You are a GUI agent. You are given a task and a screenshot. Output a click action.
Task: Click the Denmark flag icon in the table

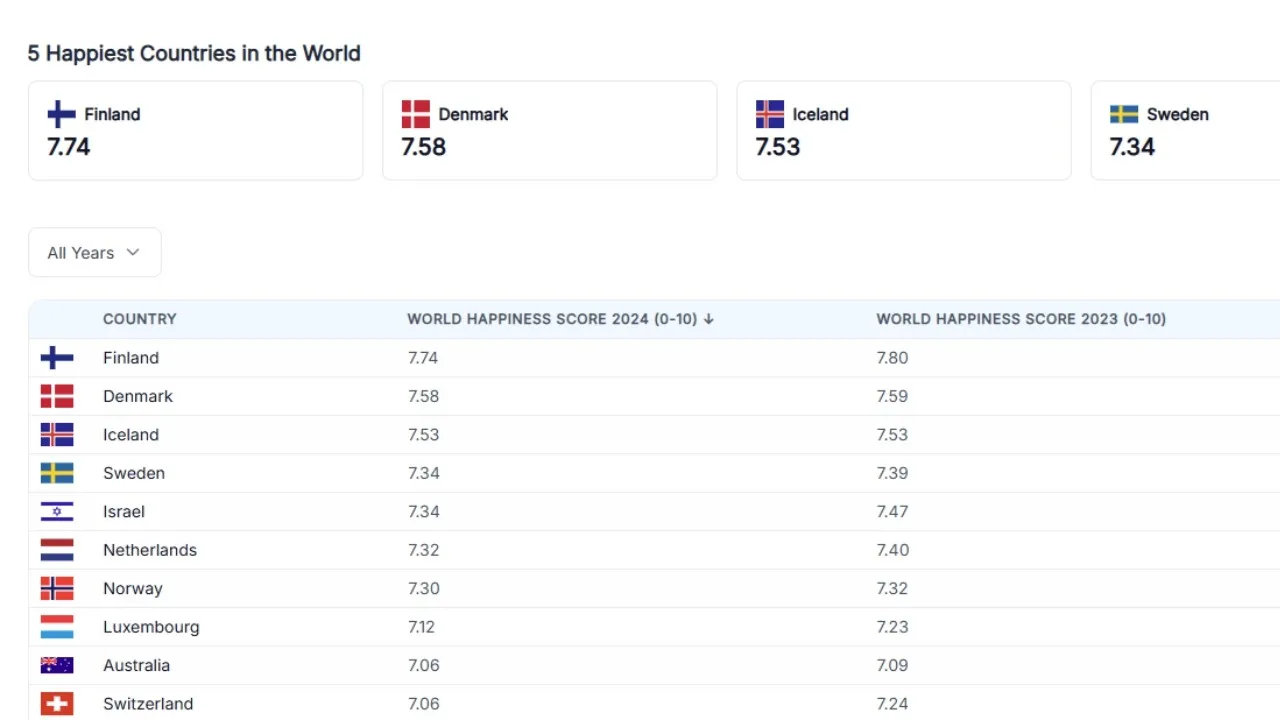(x=57, y=396)
